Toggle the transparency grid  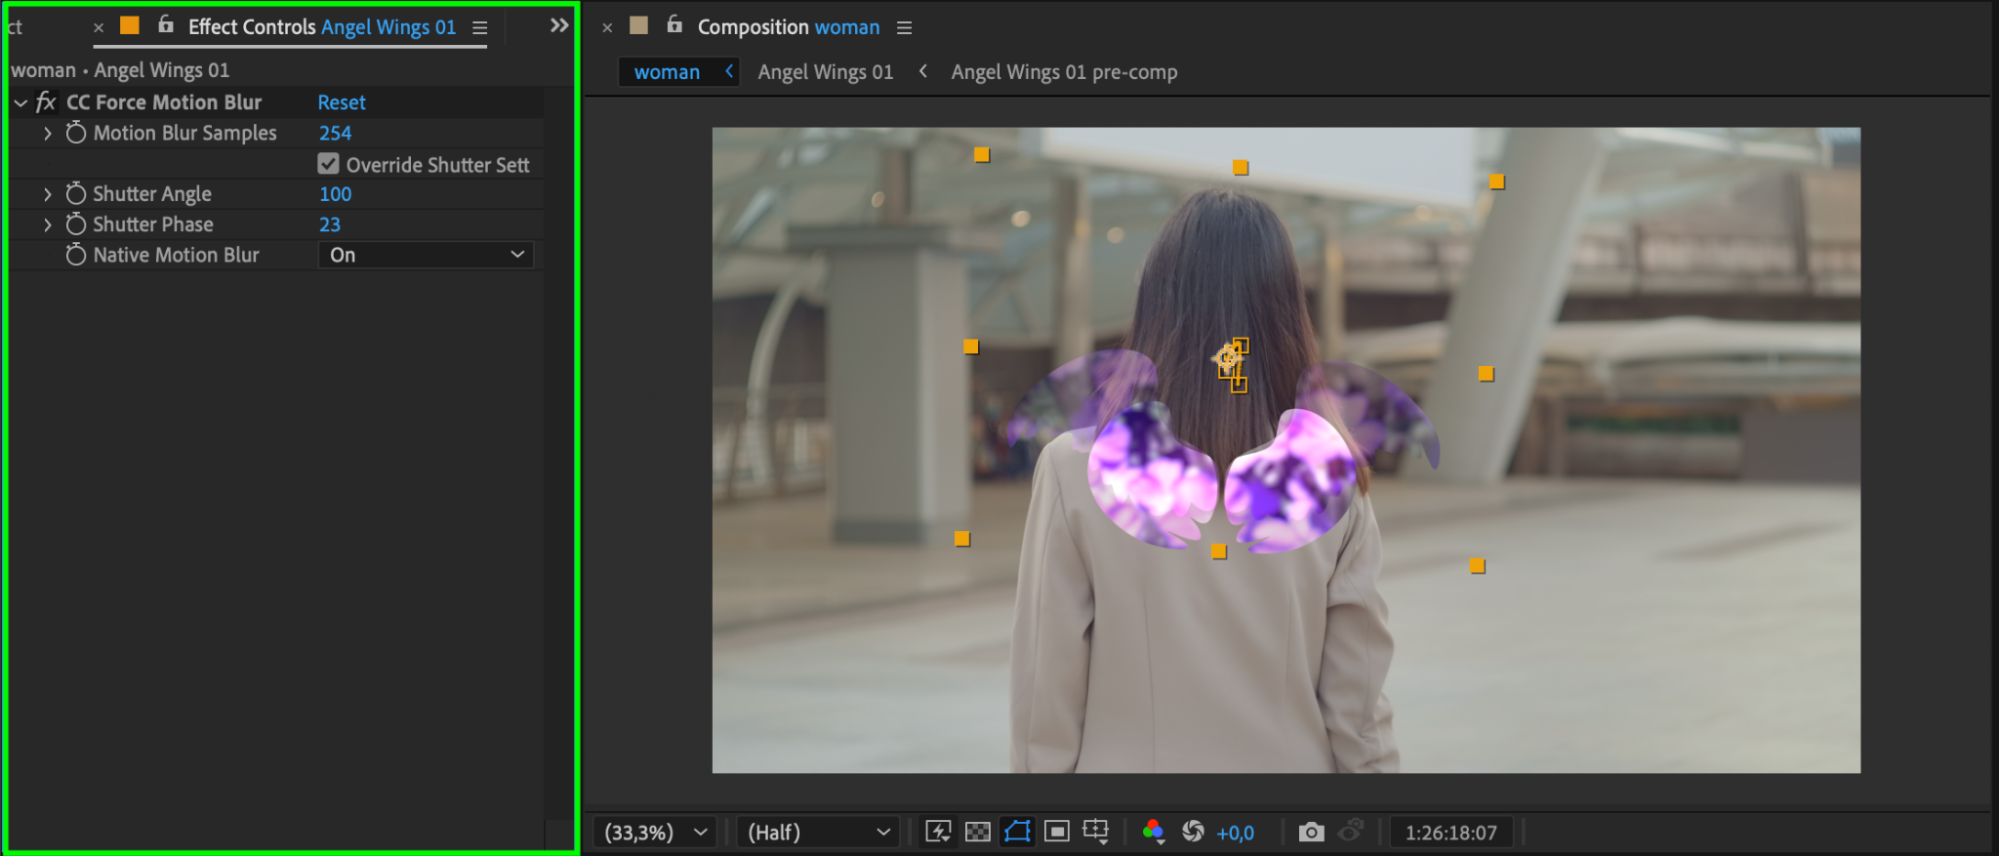click(x=978, y=831)
